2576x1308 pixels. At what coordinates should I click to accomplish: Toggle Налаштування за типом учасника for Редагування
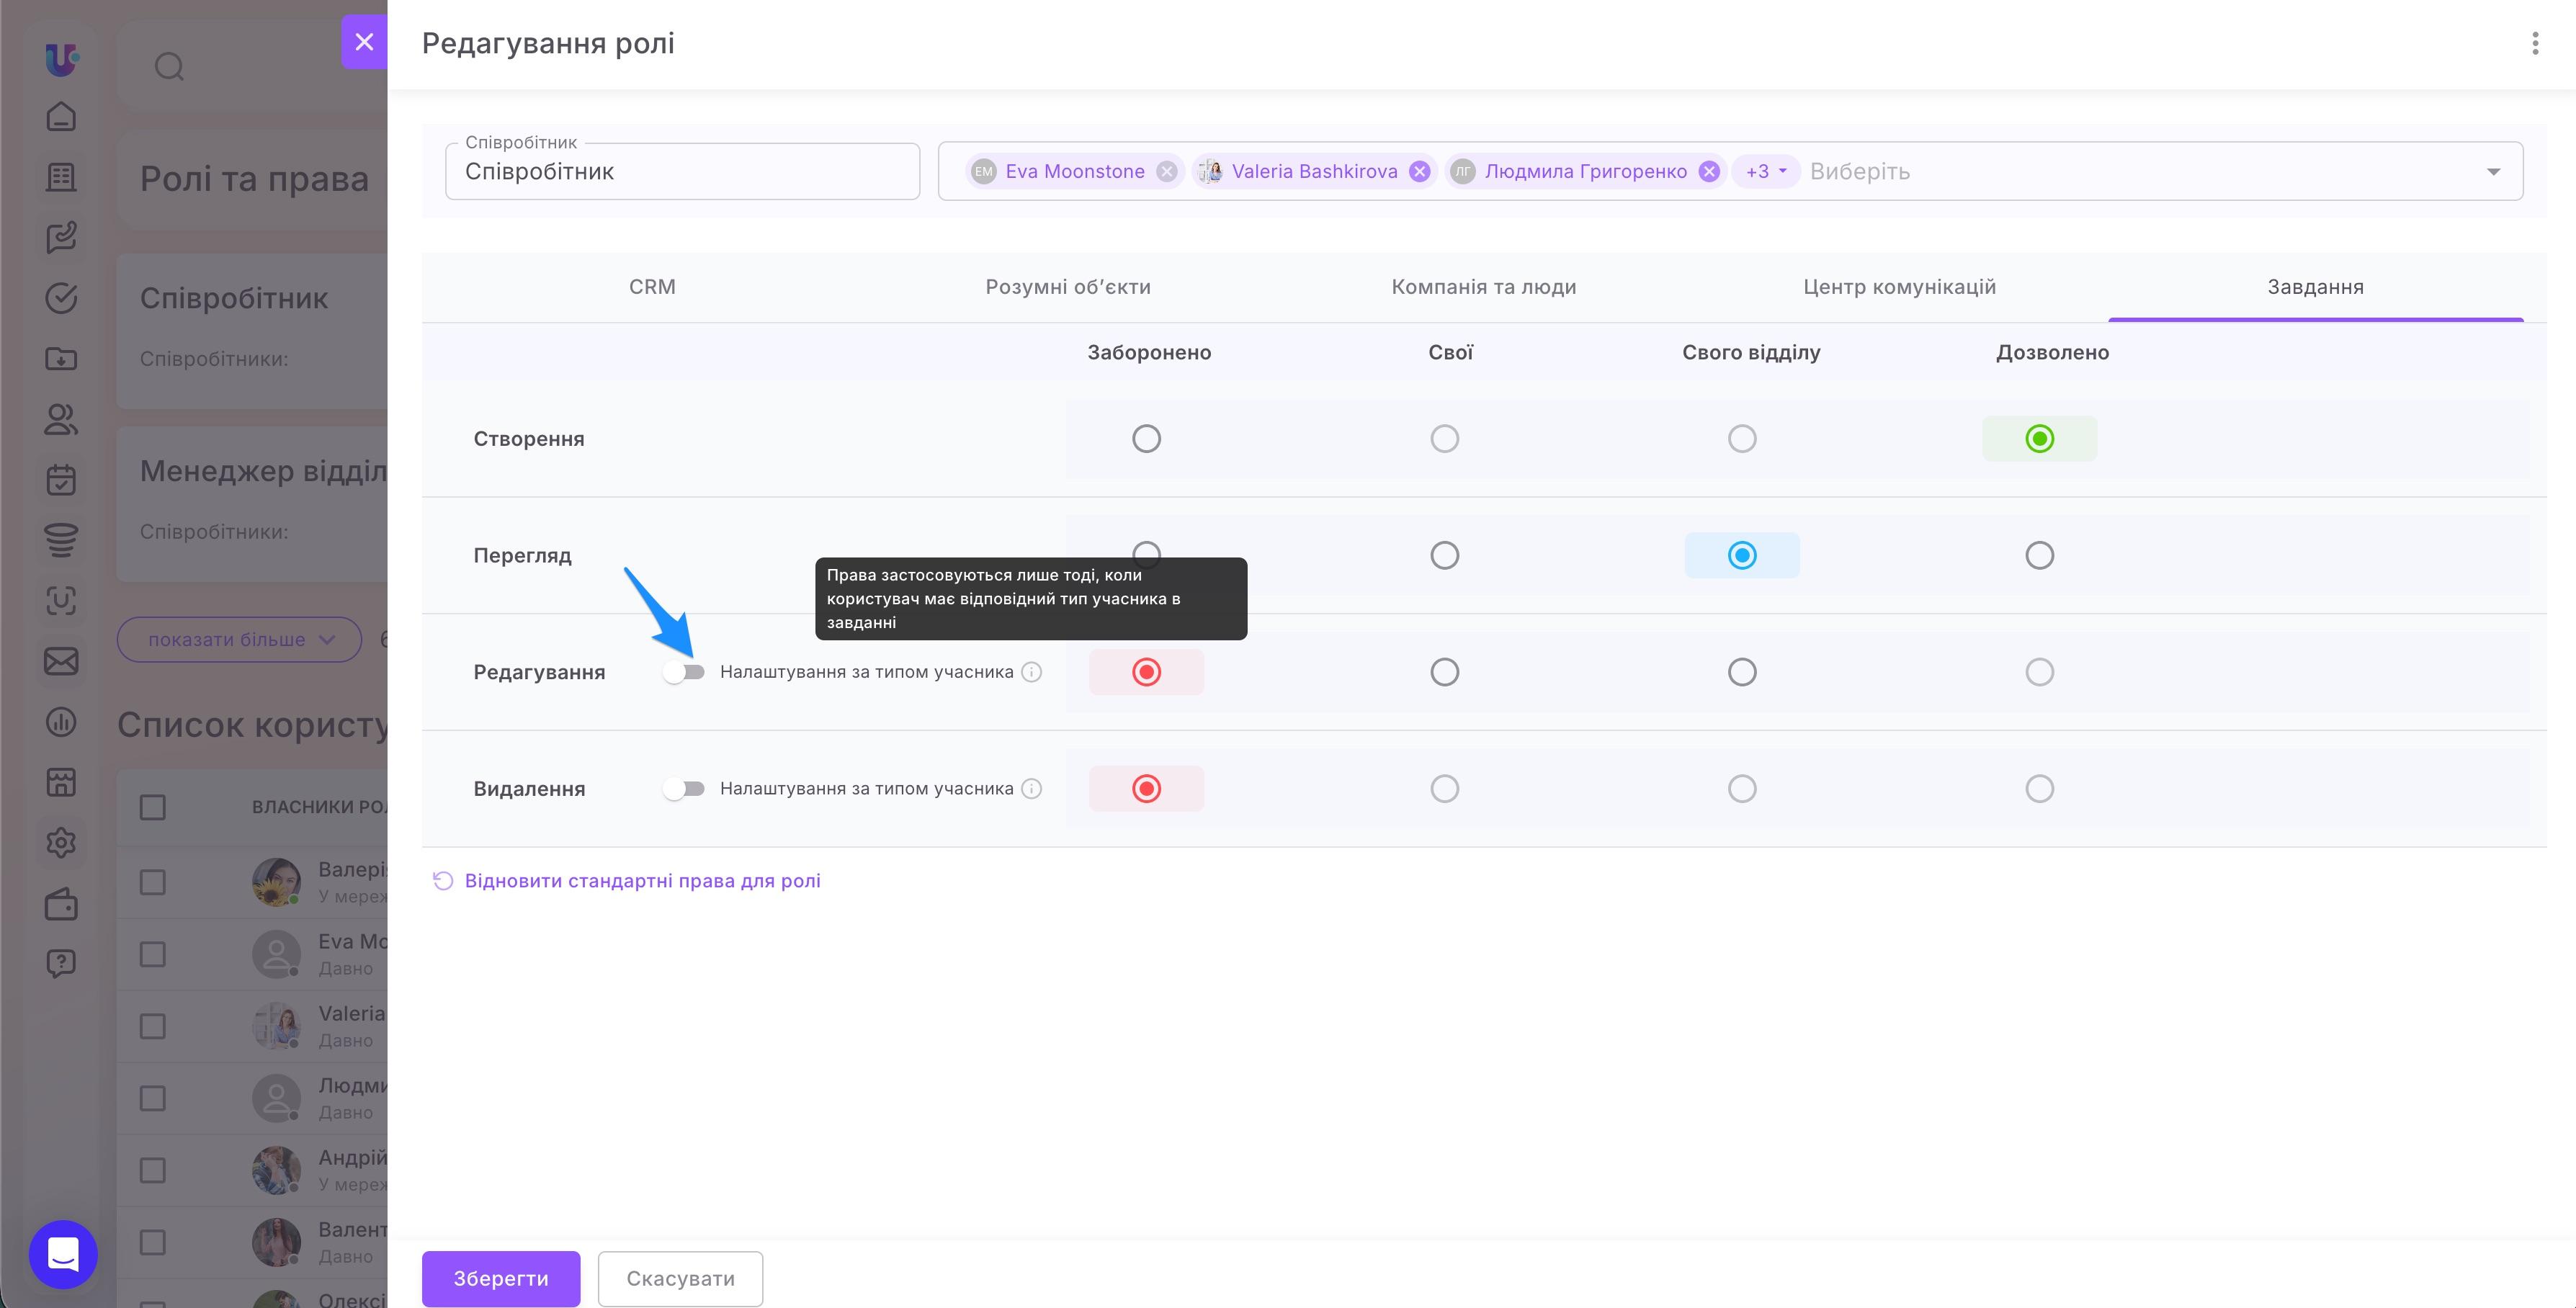click(684, 672)
